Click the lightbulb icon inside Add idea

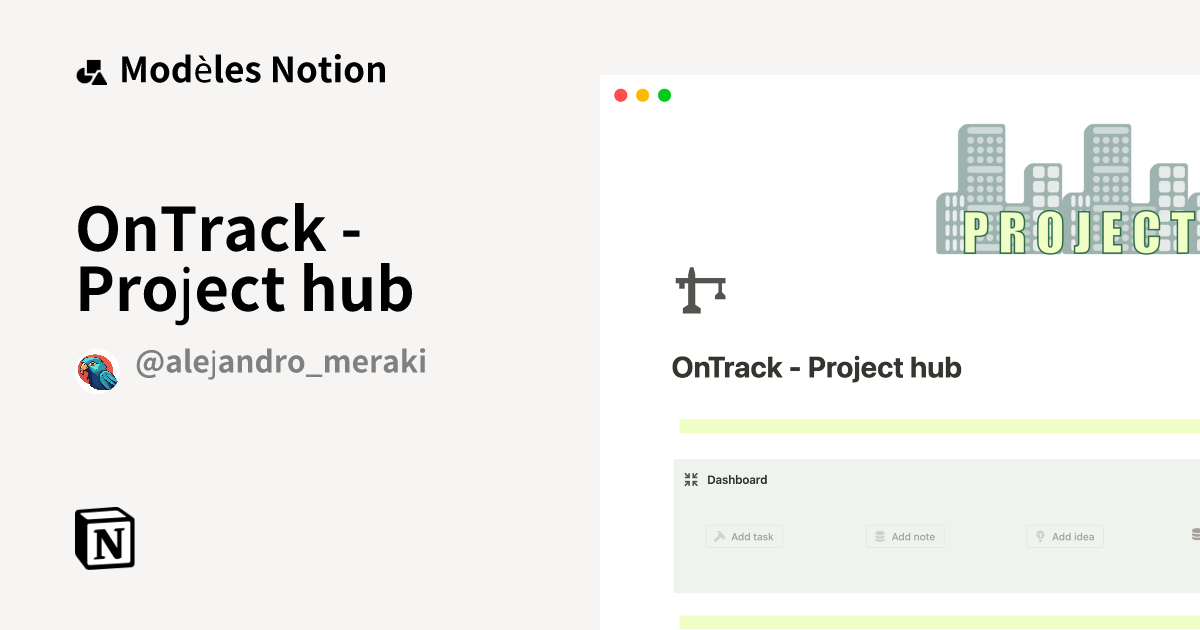(1040, 536)
